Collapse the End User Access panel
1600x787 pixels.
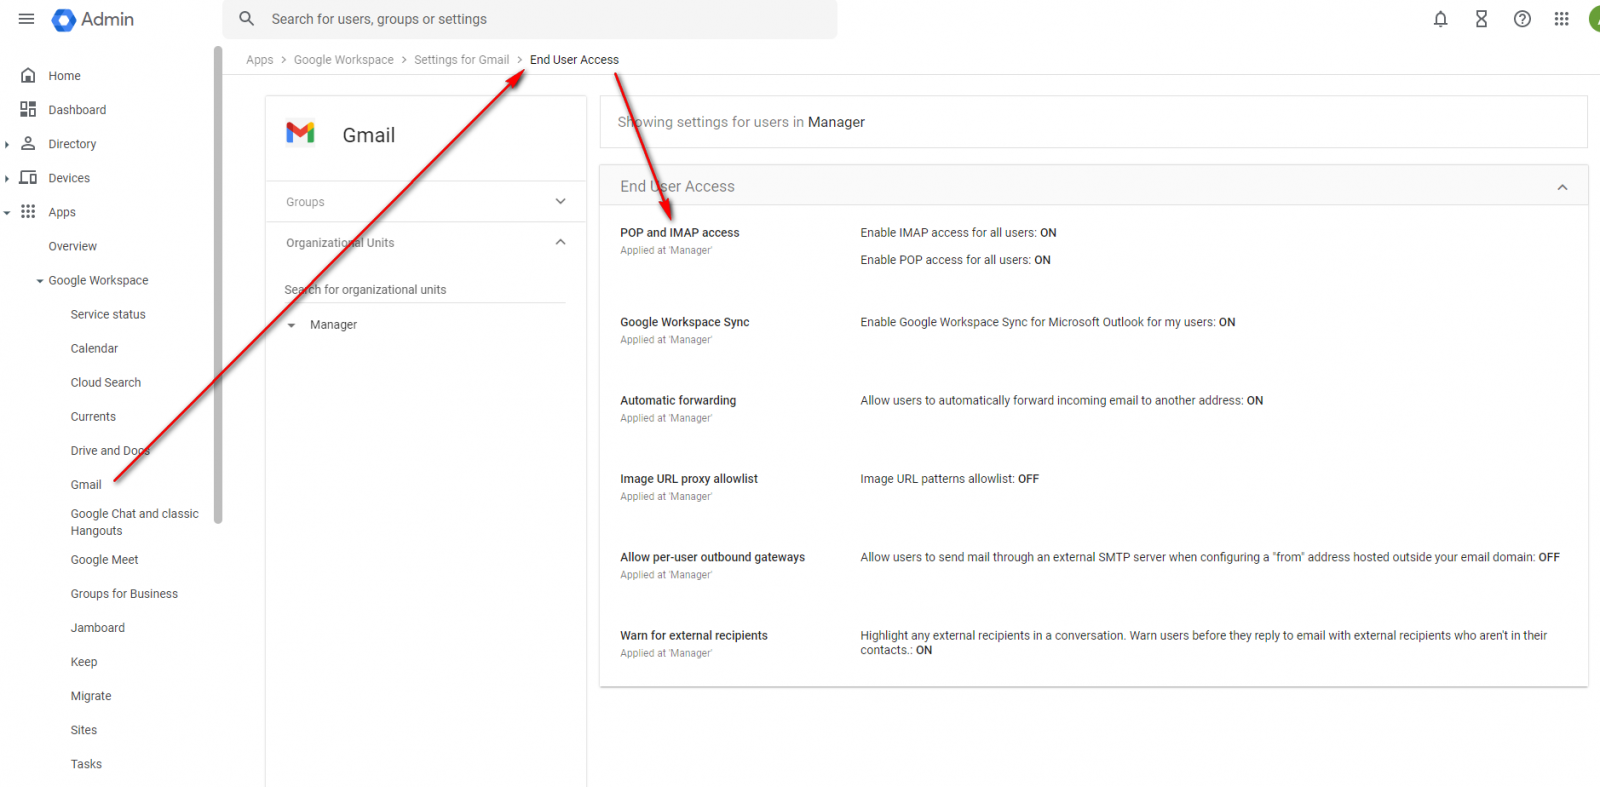(x=1562, y=187)
